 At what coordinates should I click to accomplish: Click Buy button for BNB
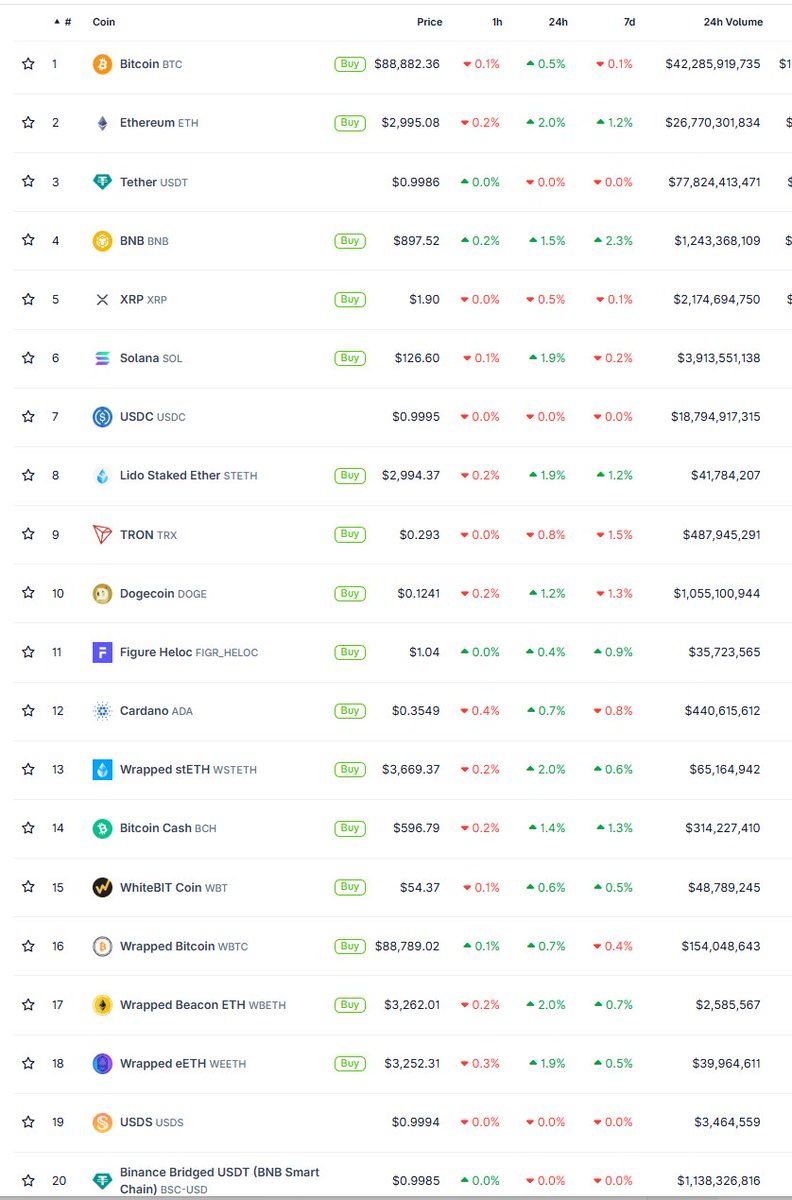click(x=350, y=241)
